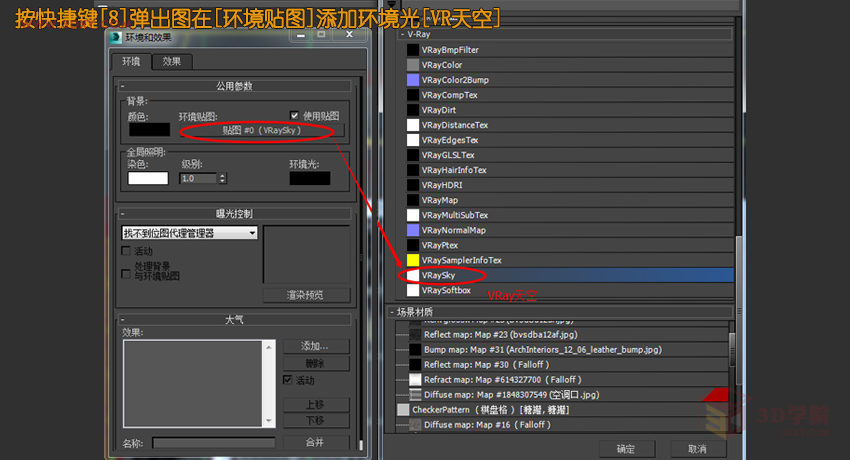Viewport: 850px width, 460px height.
Task: Select Reflect map #23 bvsdba12af.jpg entry
Action: [562, 335]
